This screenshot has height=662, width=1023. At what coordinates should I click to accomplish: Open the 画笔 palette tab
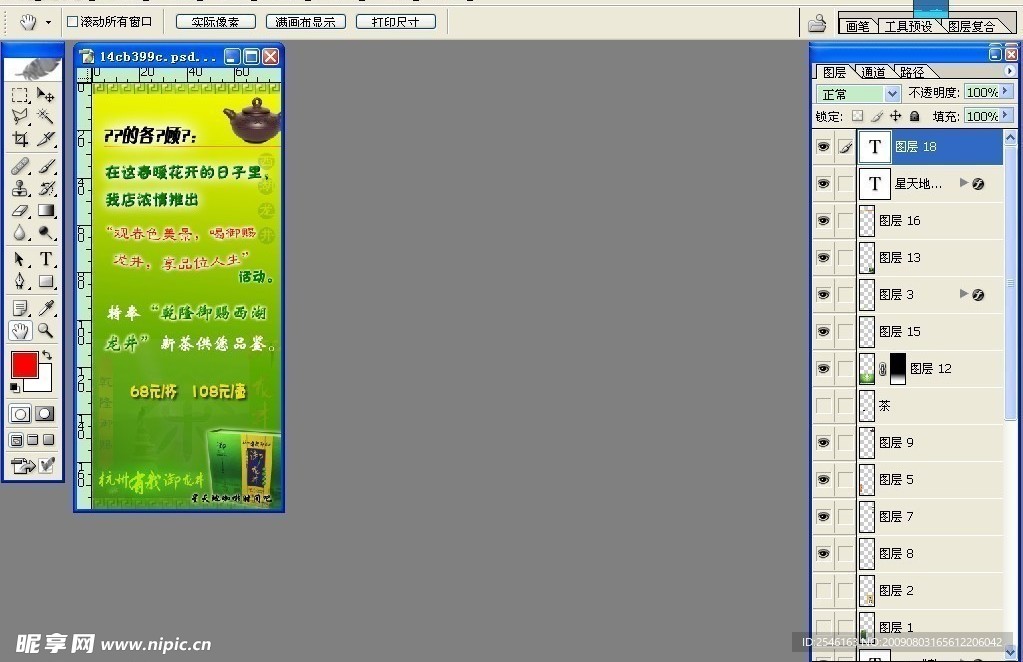857,26
